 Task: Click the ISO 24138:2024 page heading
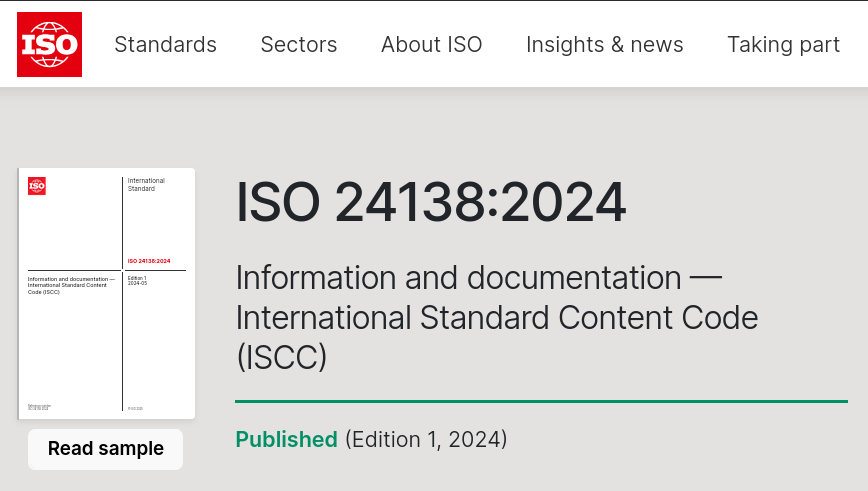click(x=431, y=203)
